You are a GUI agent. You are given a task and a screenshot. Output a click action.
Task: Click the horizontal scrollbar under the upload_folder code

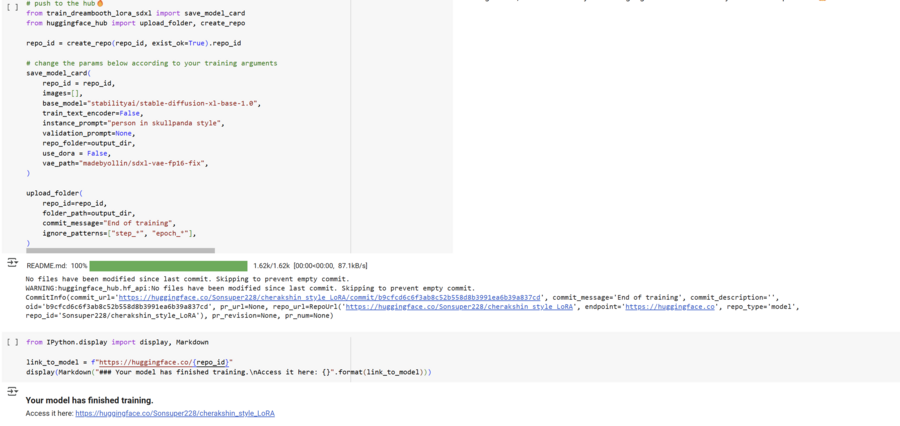121,250
